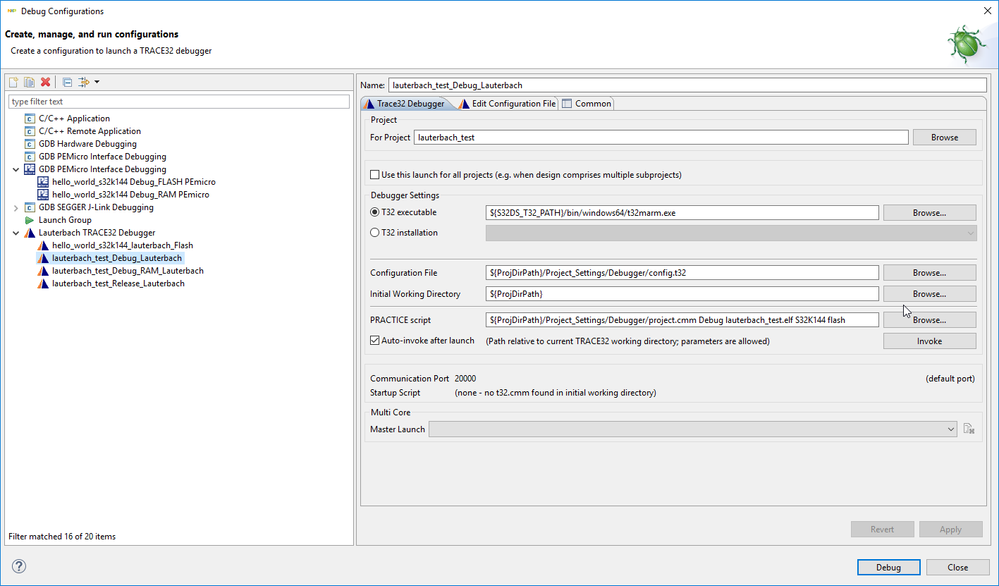Select the Launch Group entry
This screenshot has width=999, height=586.
pos(65,220)
